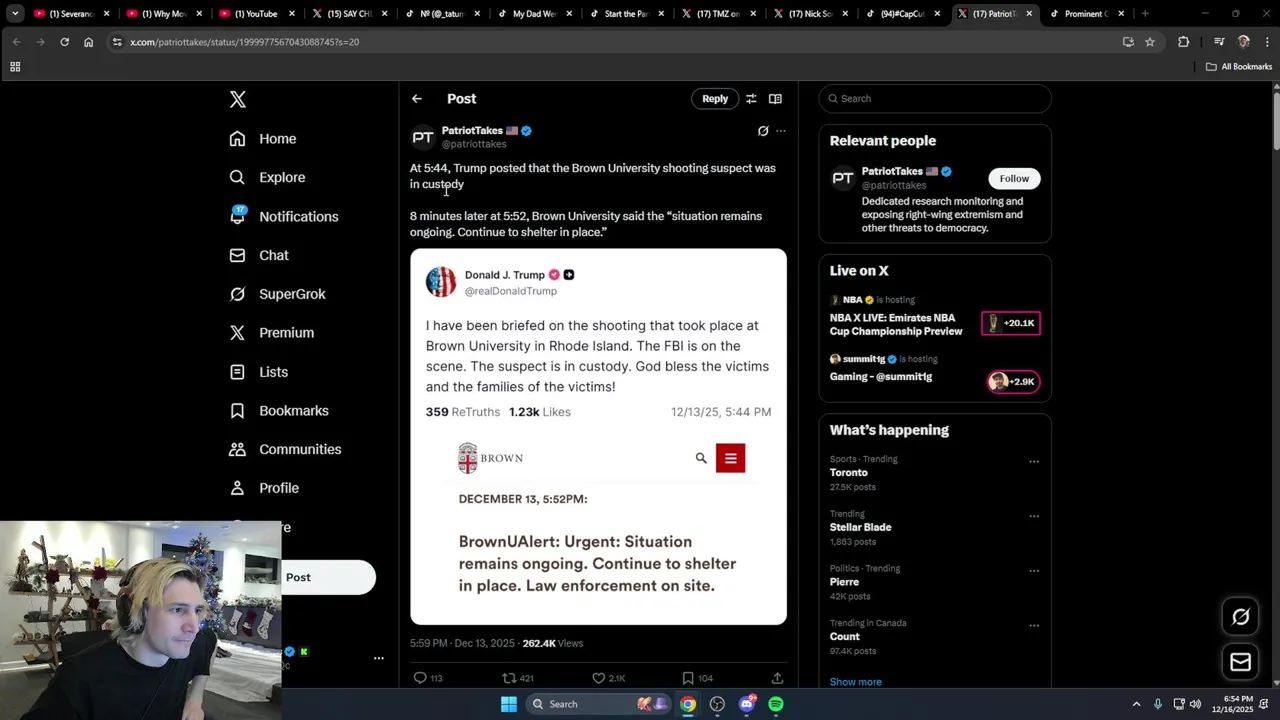Open the reply sort filter icon
Screen dimensions: 1280x720
(751, 99)
